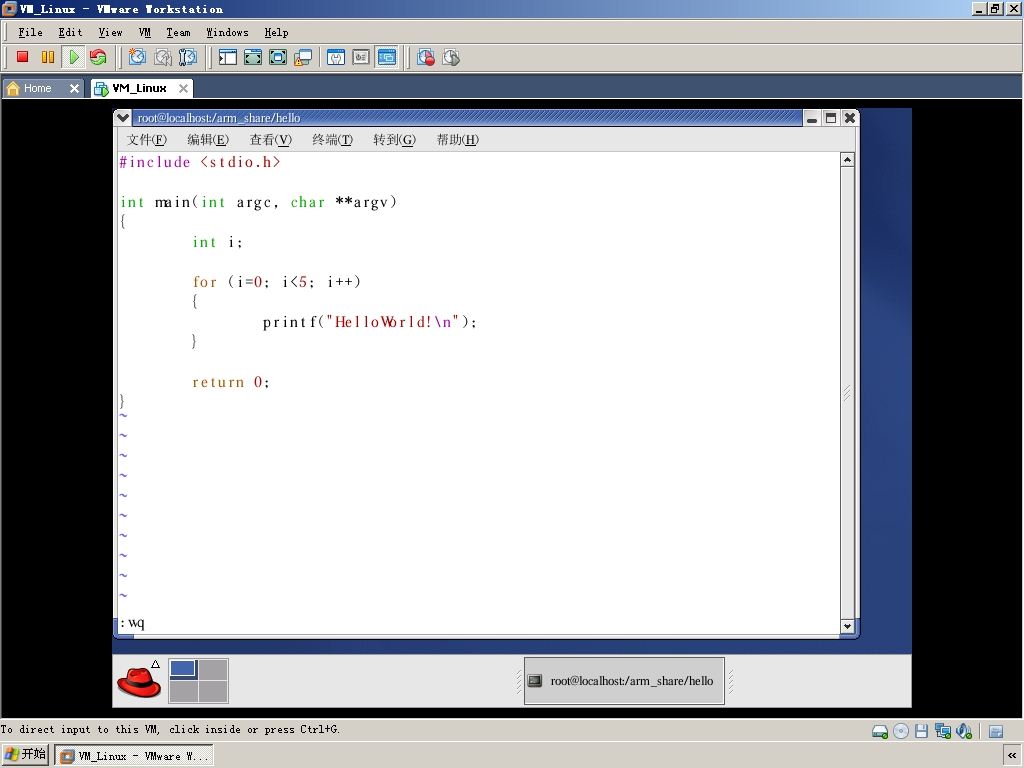This screenshot has height=768, width=1024.
Task: Click the terminal scrollbar down arrow
Action: coord(847,626)
